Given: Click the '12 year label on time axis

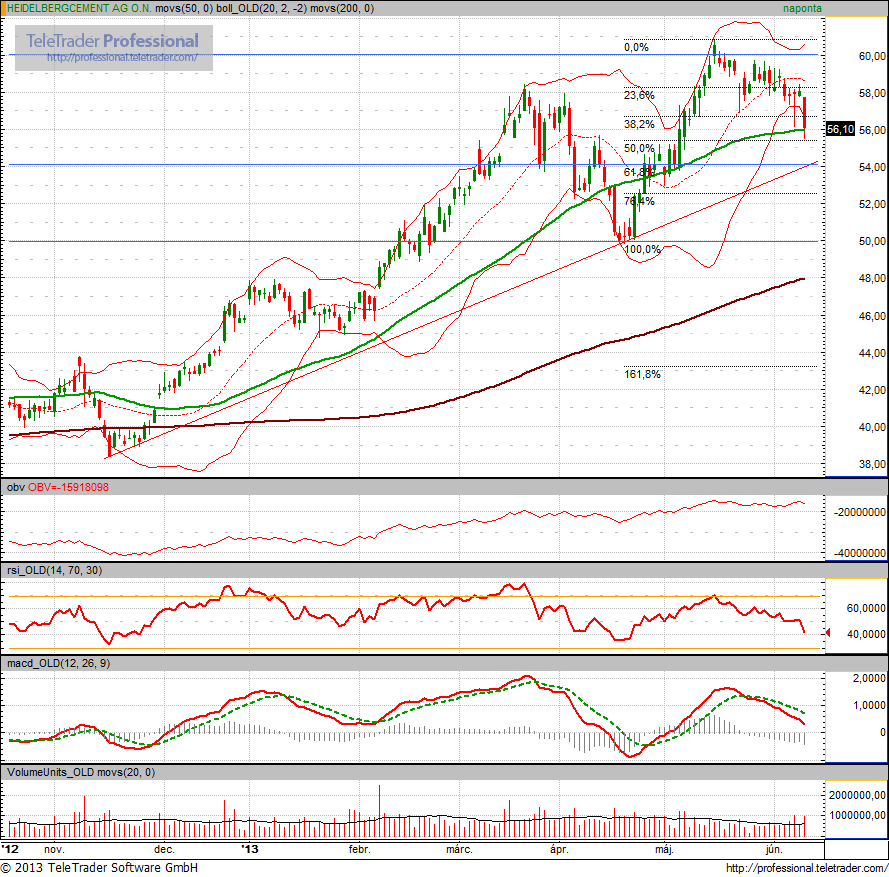Looking at the screenshot, I should click(x=10, y=849).
